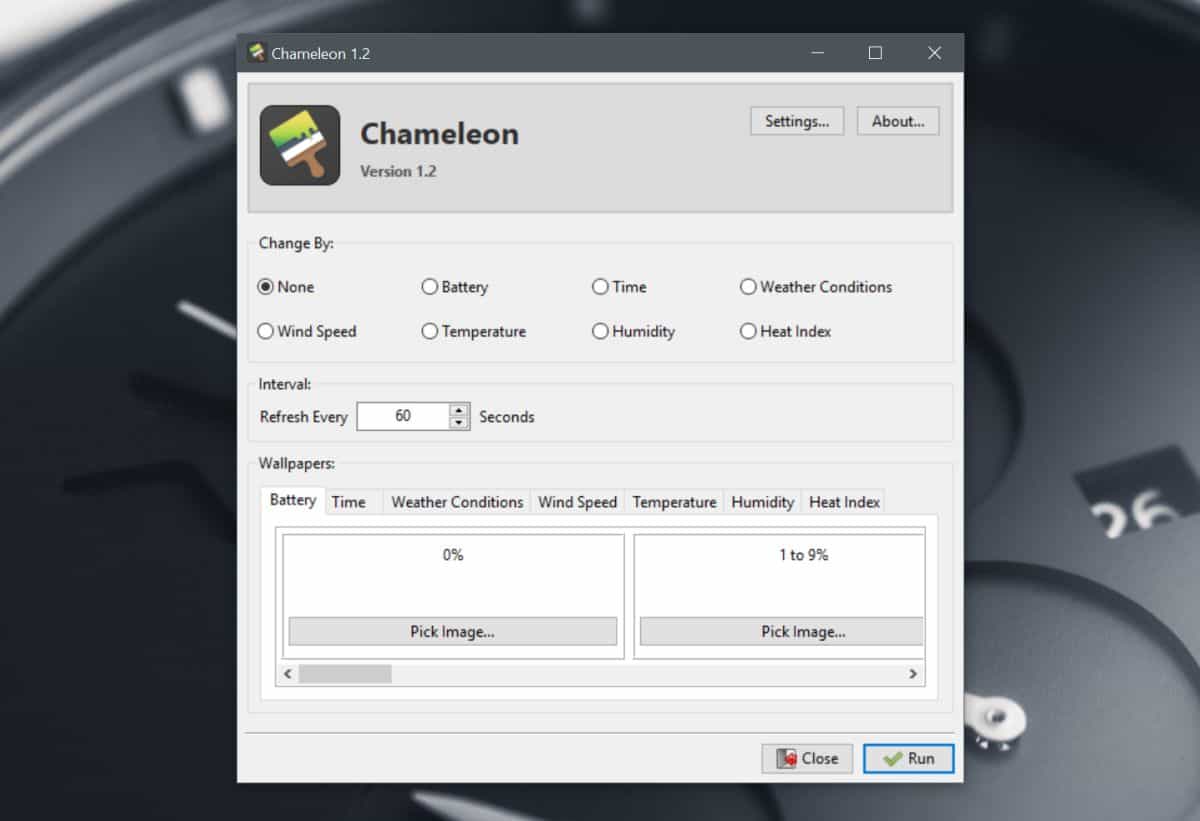Click the "Change By:" group label
1200x821 pixels.
pyautogui.click(x=296, y=243)
